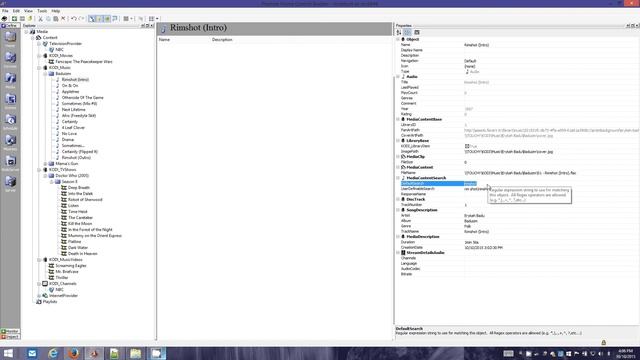
Task: Switch to the Monitor tab at bottom-left
Action: click(10, 331)
